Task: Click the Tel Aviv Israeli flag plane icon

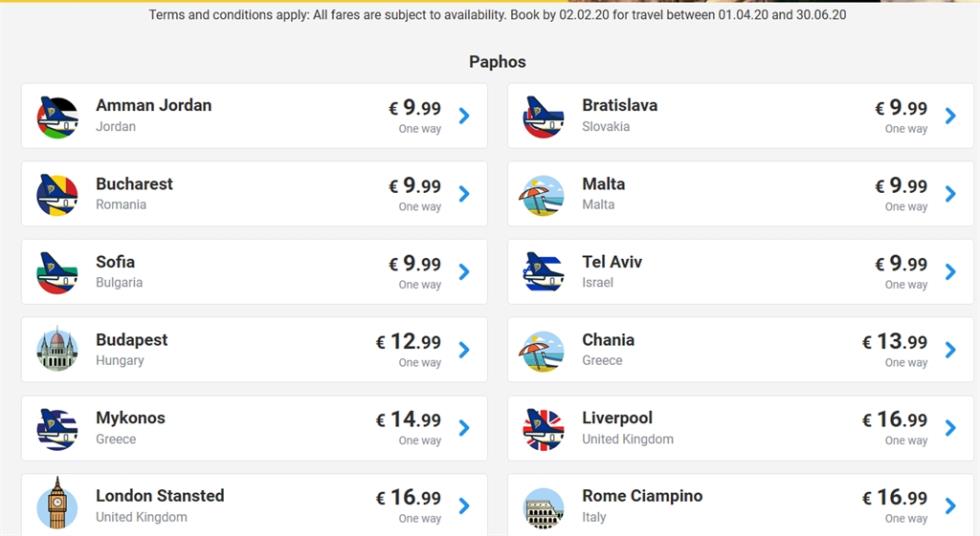Action: pos(542,273)
